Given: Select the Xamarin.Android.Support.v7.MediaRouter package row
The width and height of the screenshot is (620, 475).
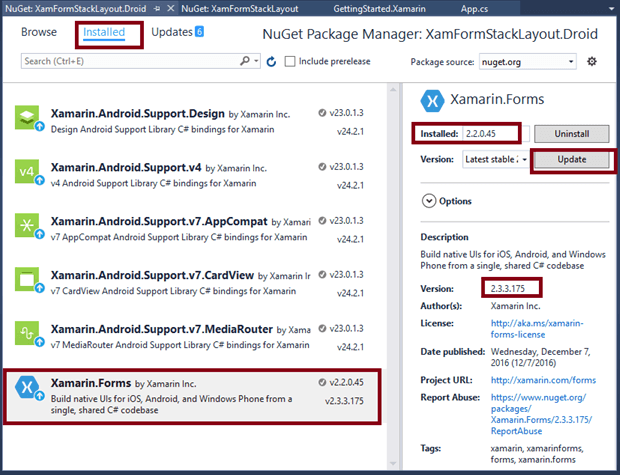Looking at the screenshot, I should tap(194, 337).
